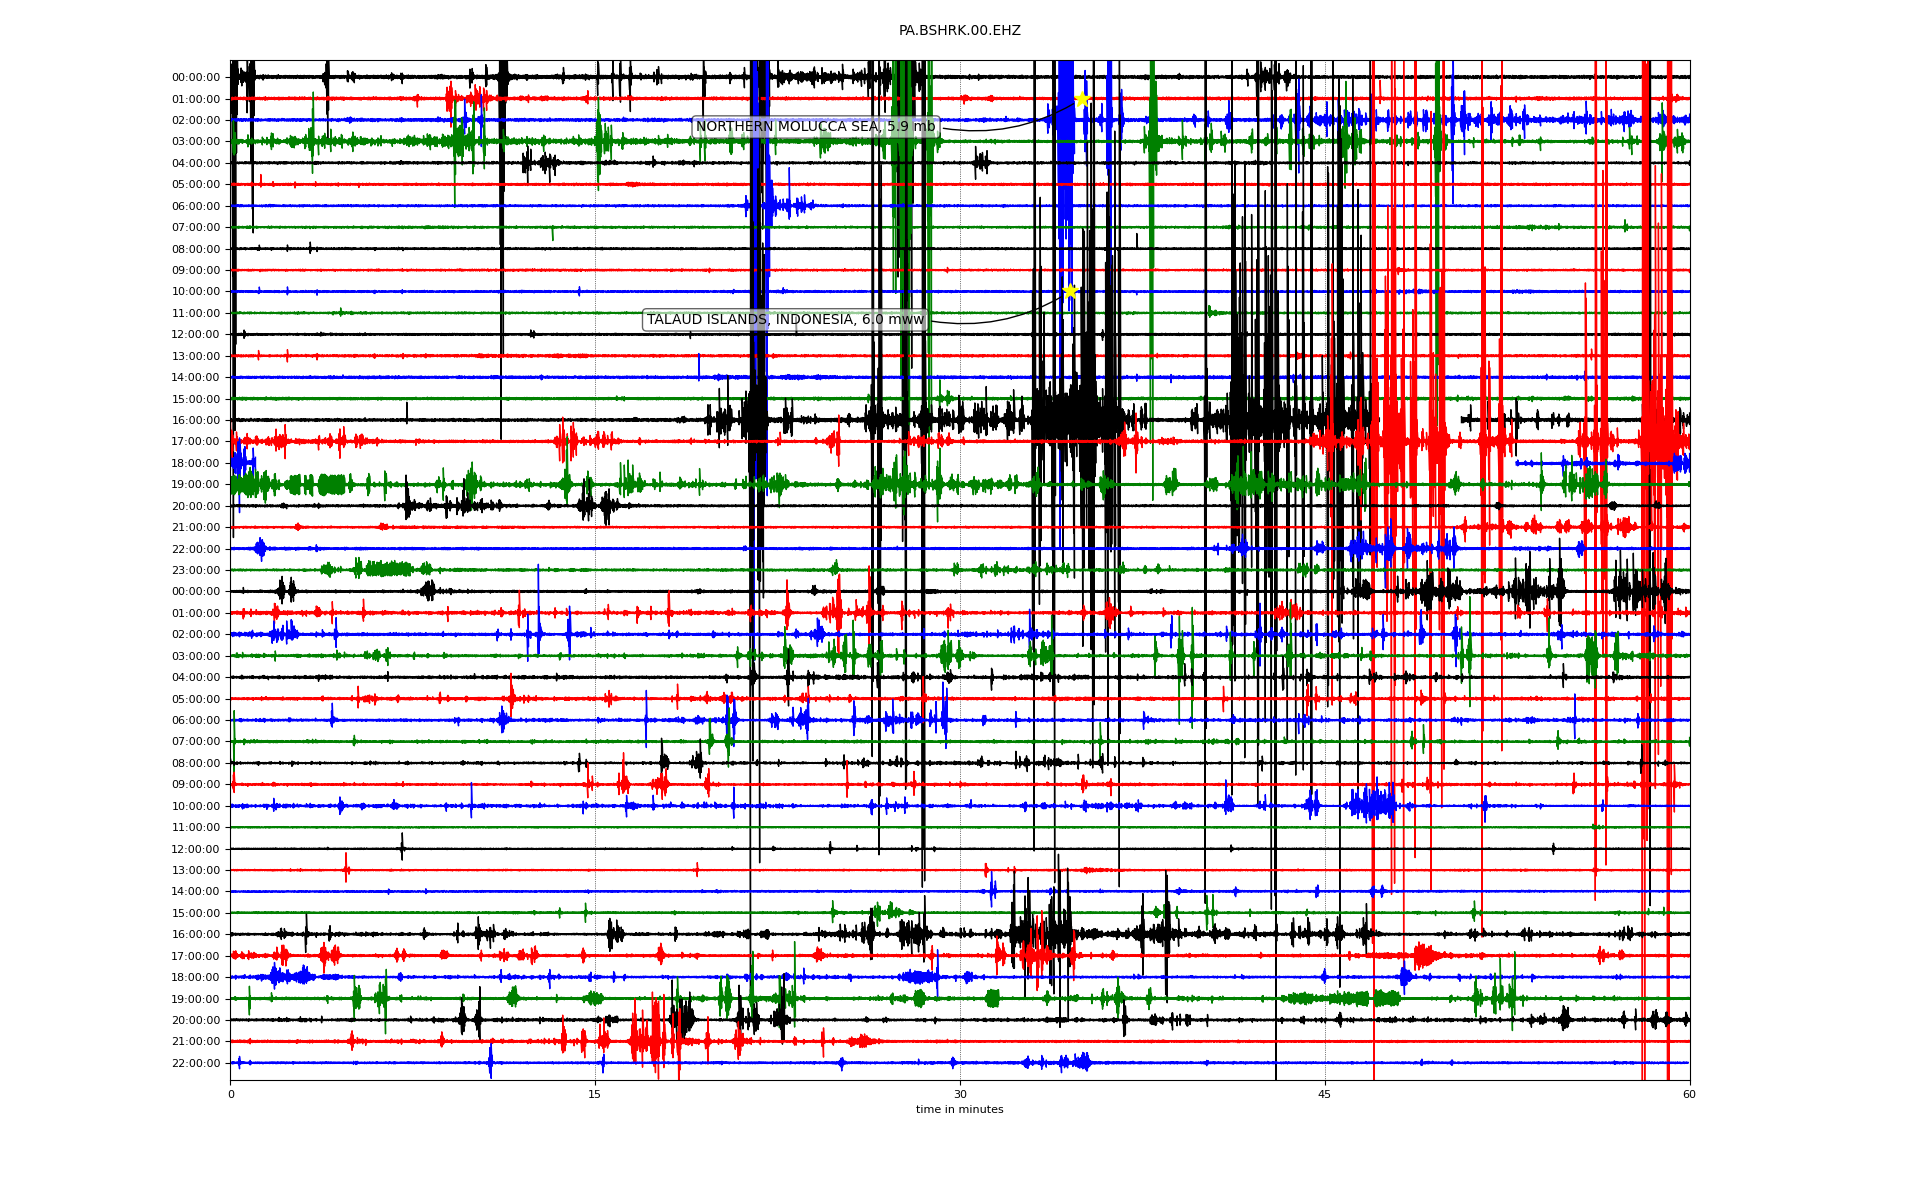Click the 15 tick on the minutes axis
The height and width of the screenshot is (1200, 1920).
click(x=595, y=1094)
